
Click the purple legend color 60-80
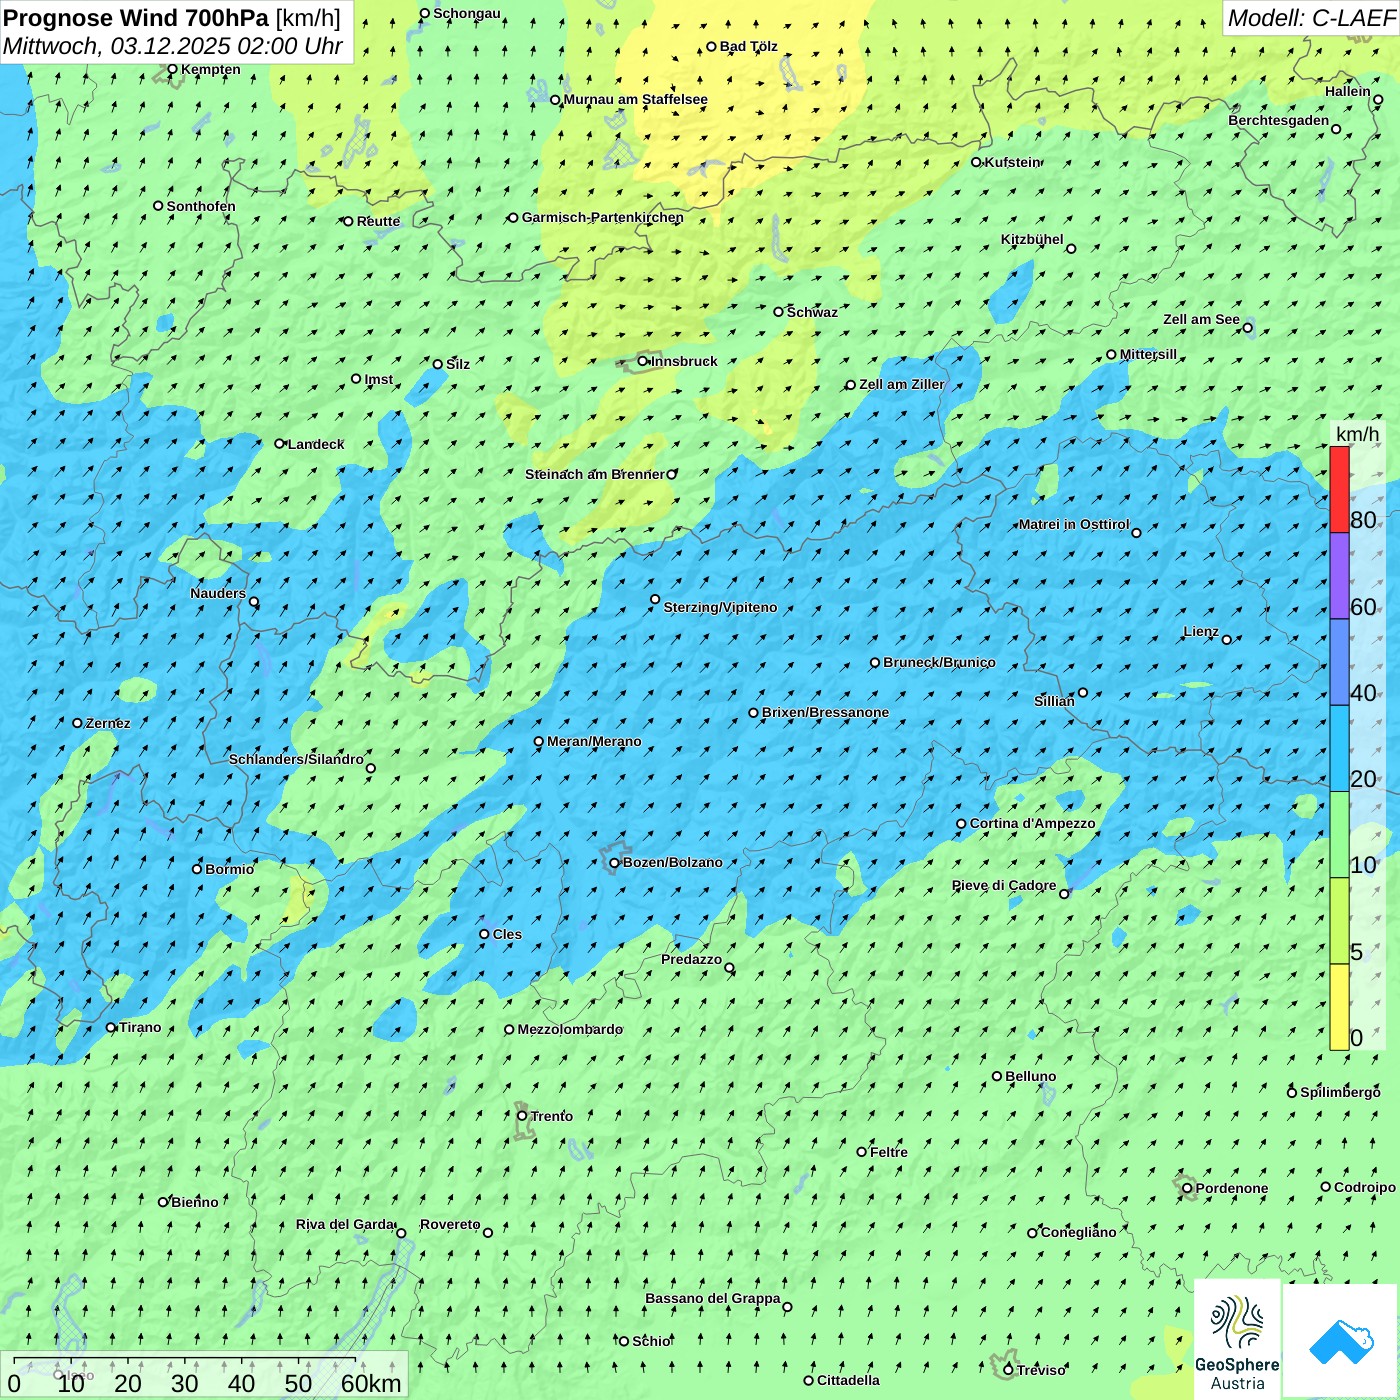(x=1339, y=576)
